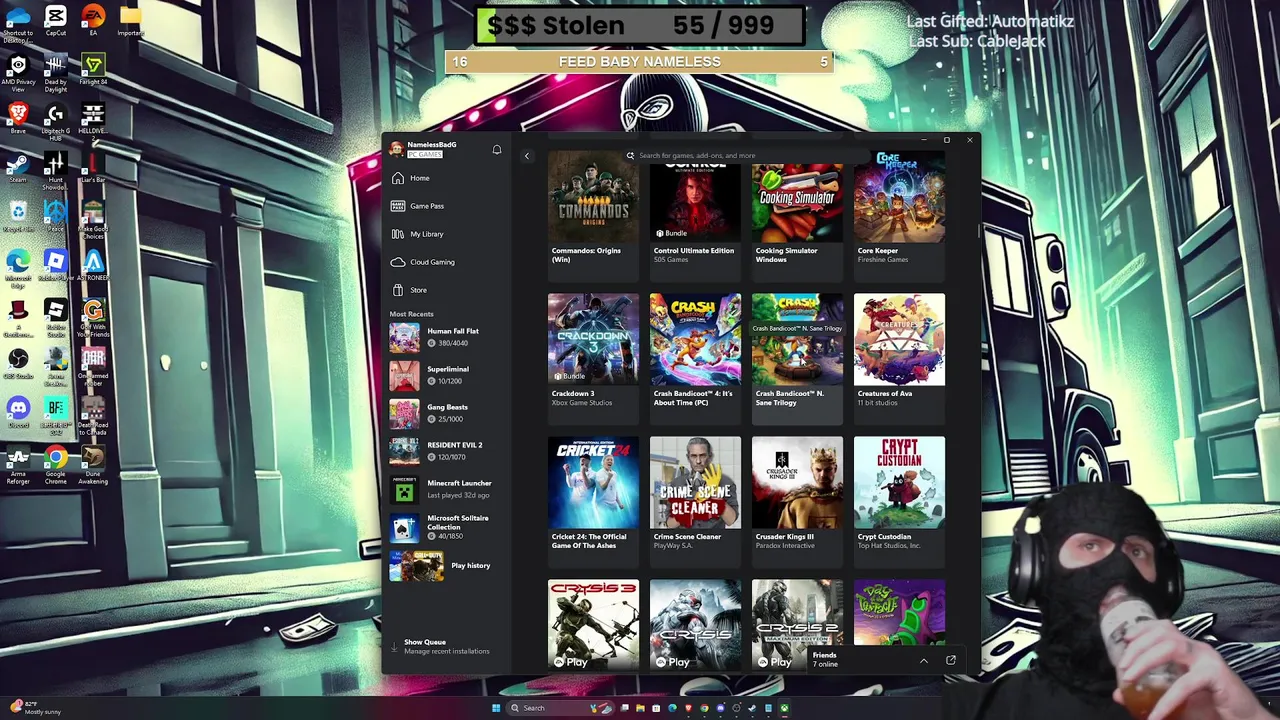The width and height of the screenshot is (1280, 720).
Task: Expand the Friends panel chevron
Action: point(923,660)
